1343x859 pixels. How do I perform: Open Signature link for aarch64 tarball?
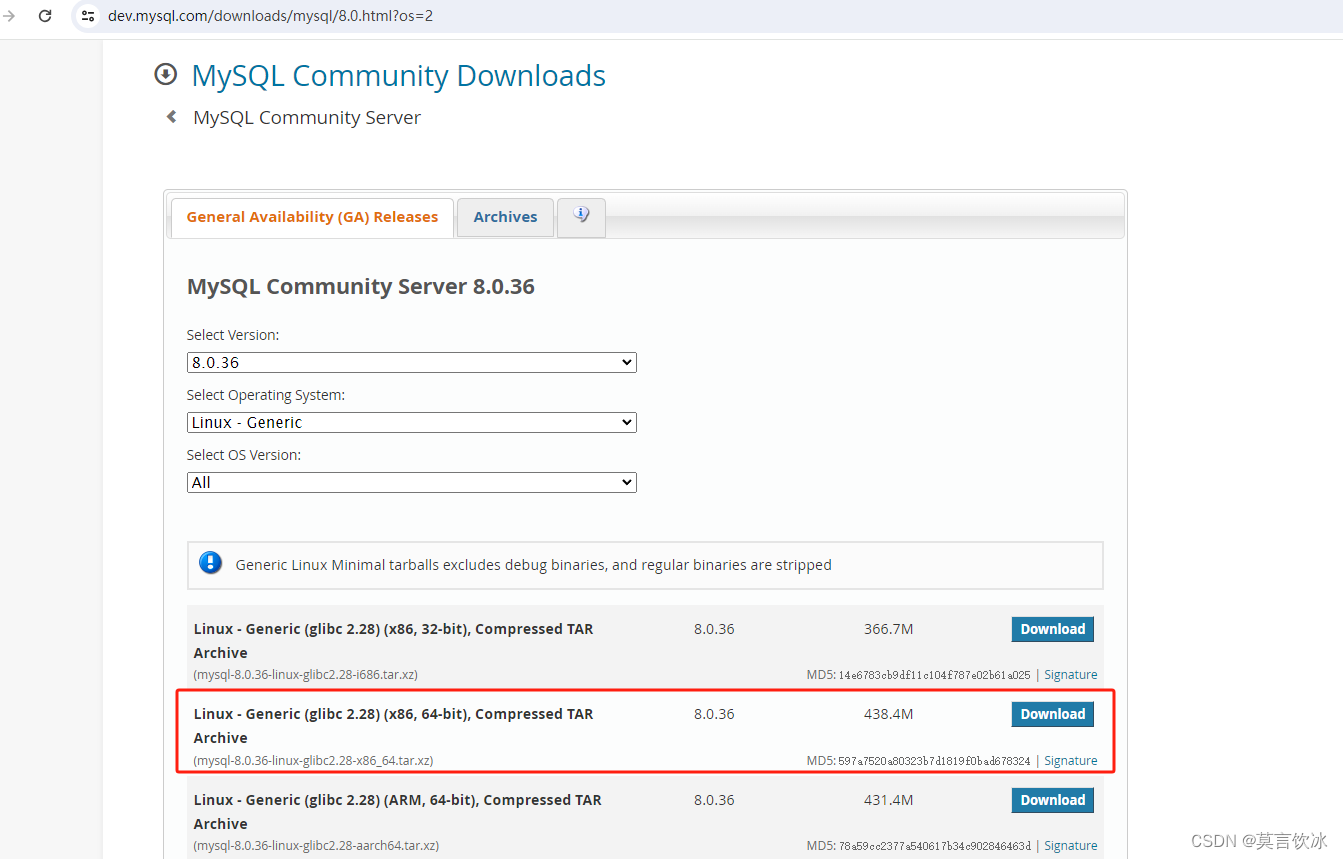point(1071,846)
